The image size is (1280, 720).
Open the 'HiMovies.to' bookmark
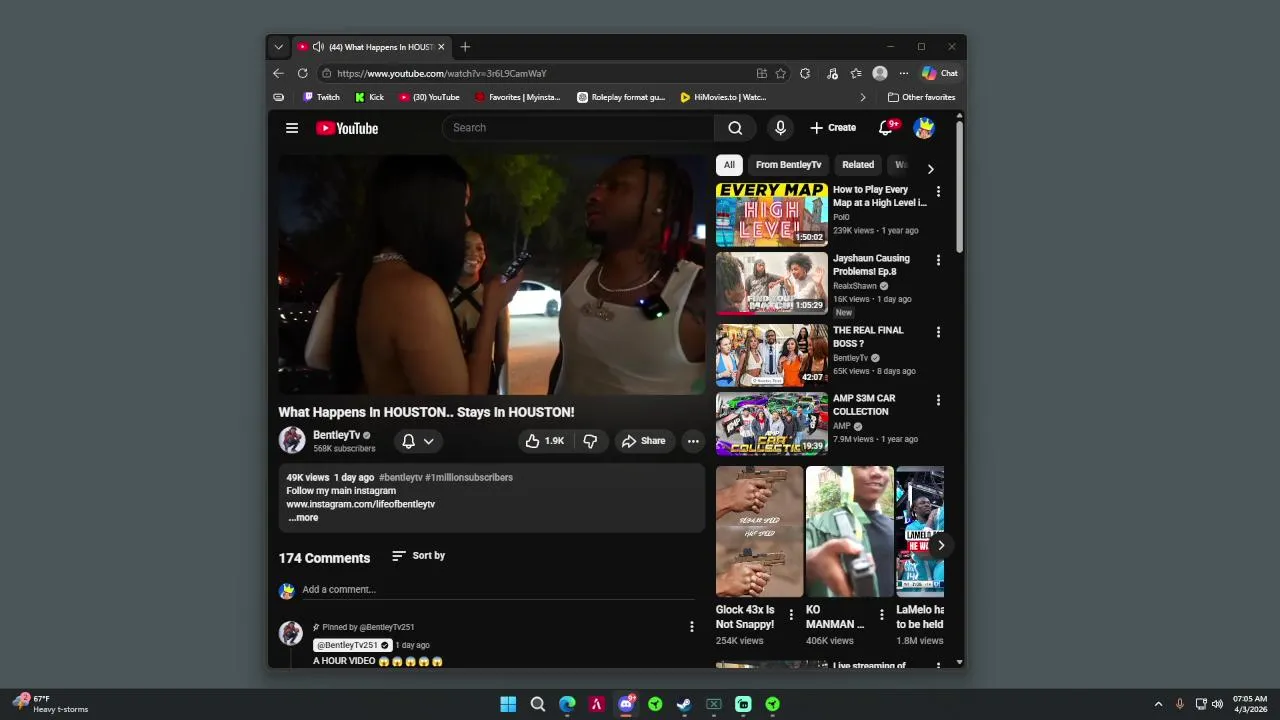click(x=723, y=97)
